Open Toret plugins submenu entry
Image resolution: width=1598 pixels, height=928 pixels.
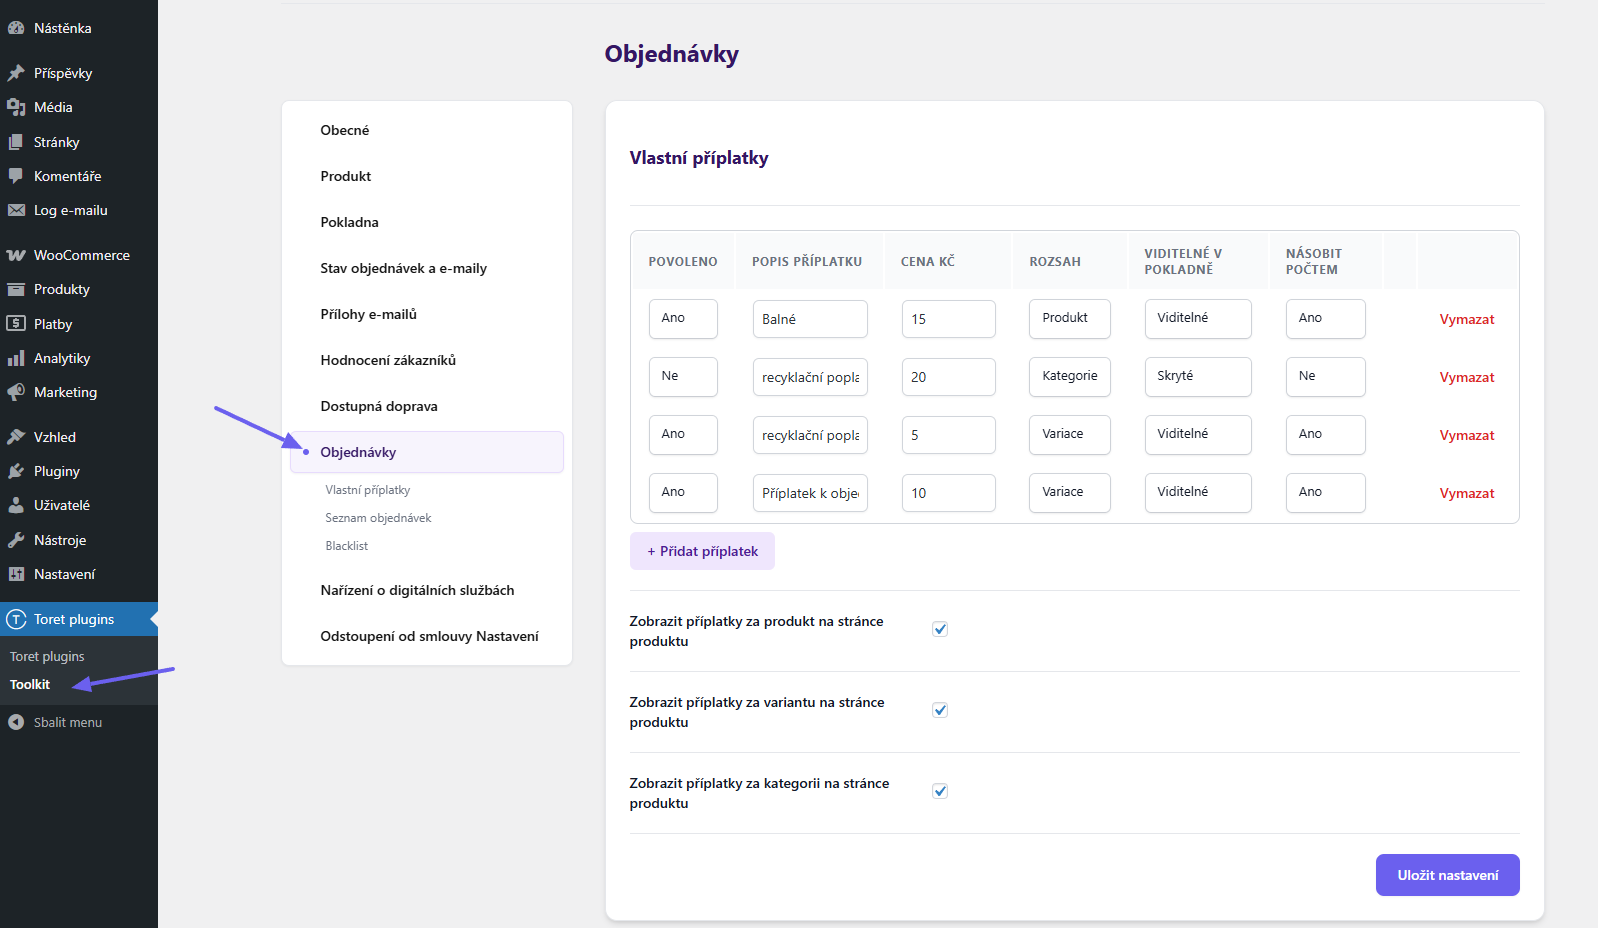click(x=47, y=656)
